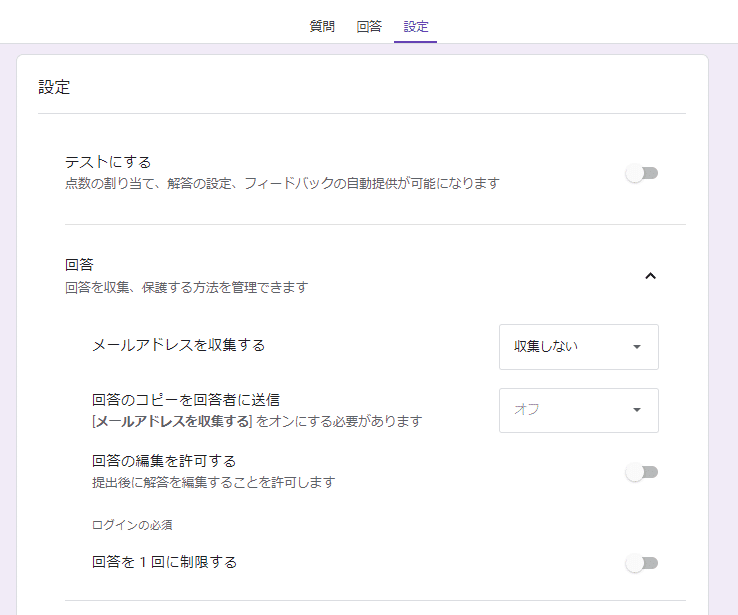Click the 回答の編集を許可する label
738x615 pixels.
pos(164,461)
